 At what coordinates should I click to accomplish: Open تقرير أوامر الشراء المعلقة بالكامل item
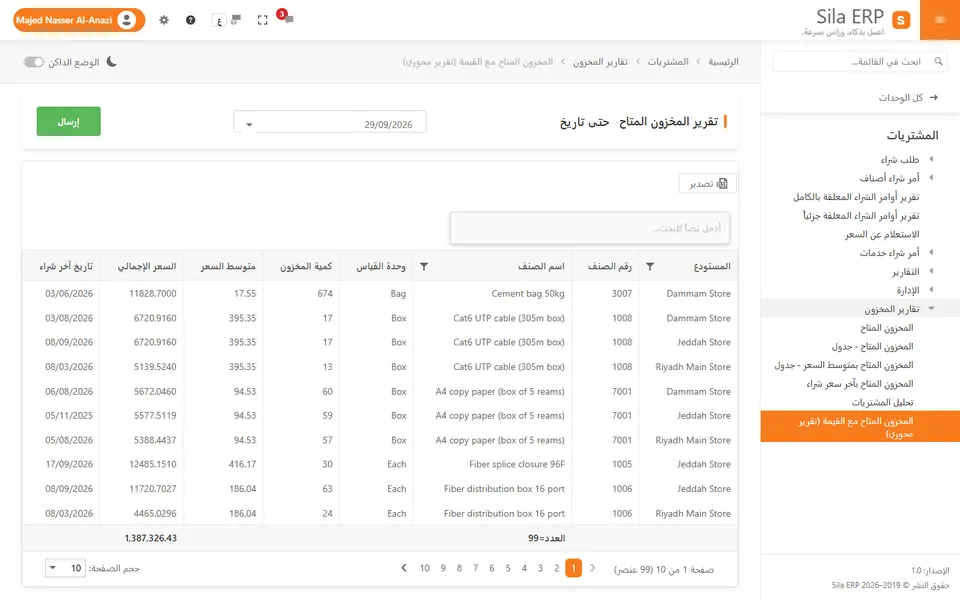tap(856, 197)
